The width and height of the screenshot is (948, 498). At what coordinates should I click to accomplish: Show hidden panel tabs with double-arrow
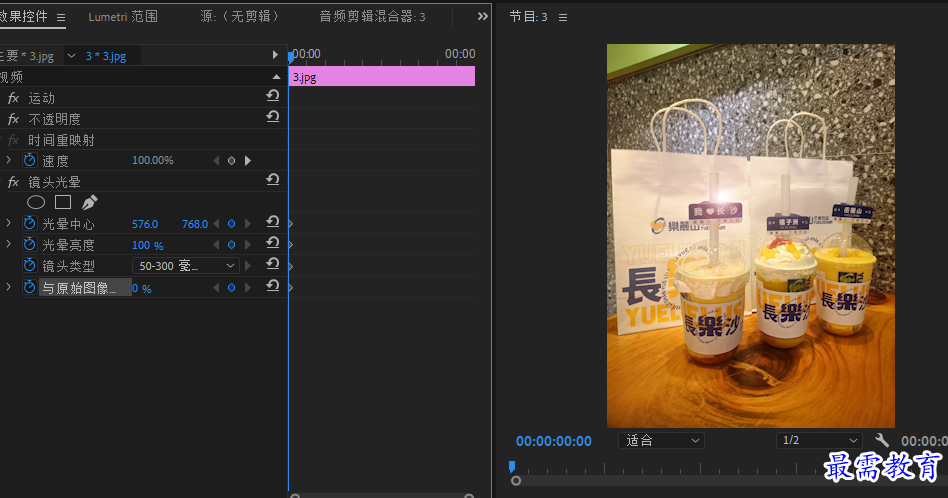(482, 16)
